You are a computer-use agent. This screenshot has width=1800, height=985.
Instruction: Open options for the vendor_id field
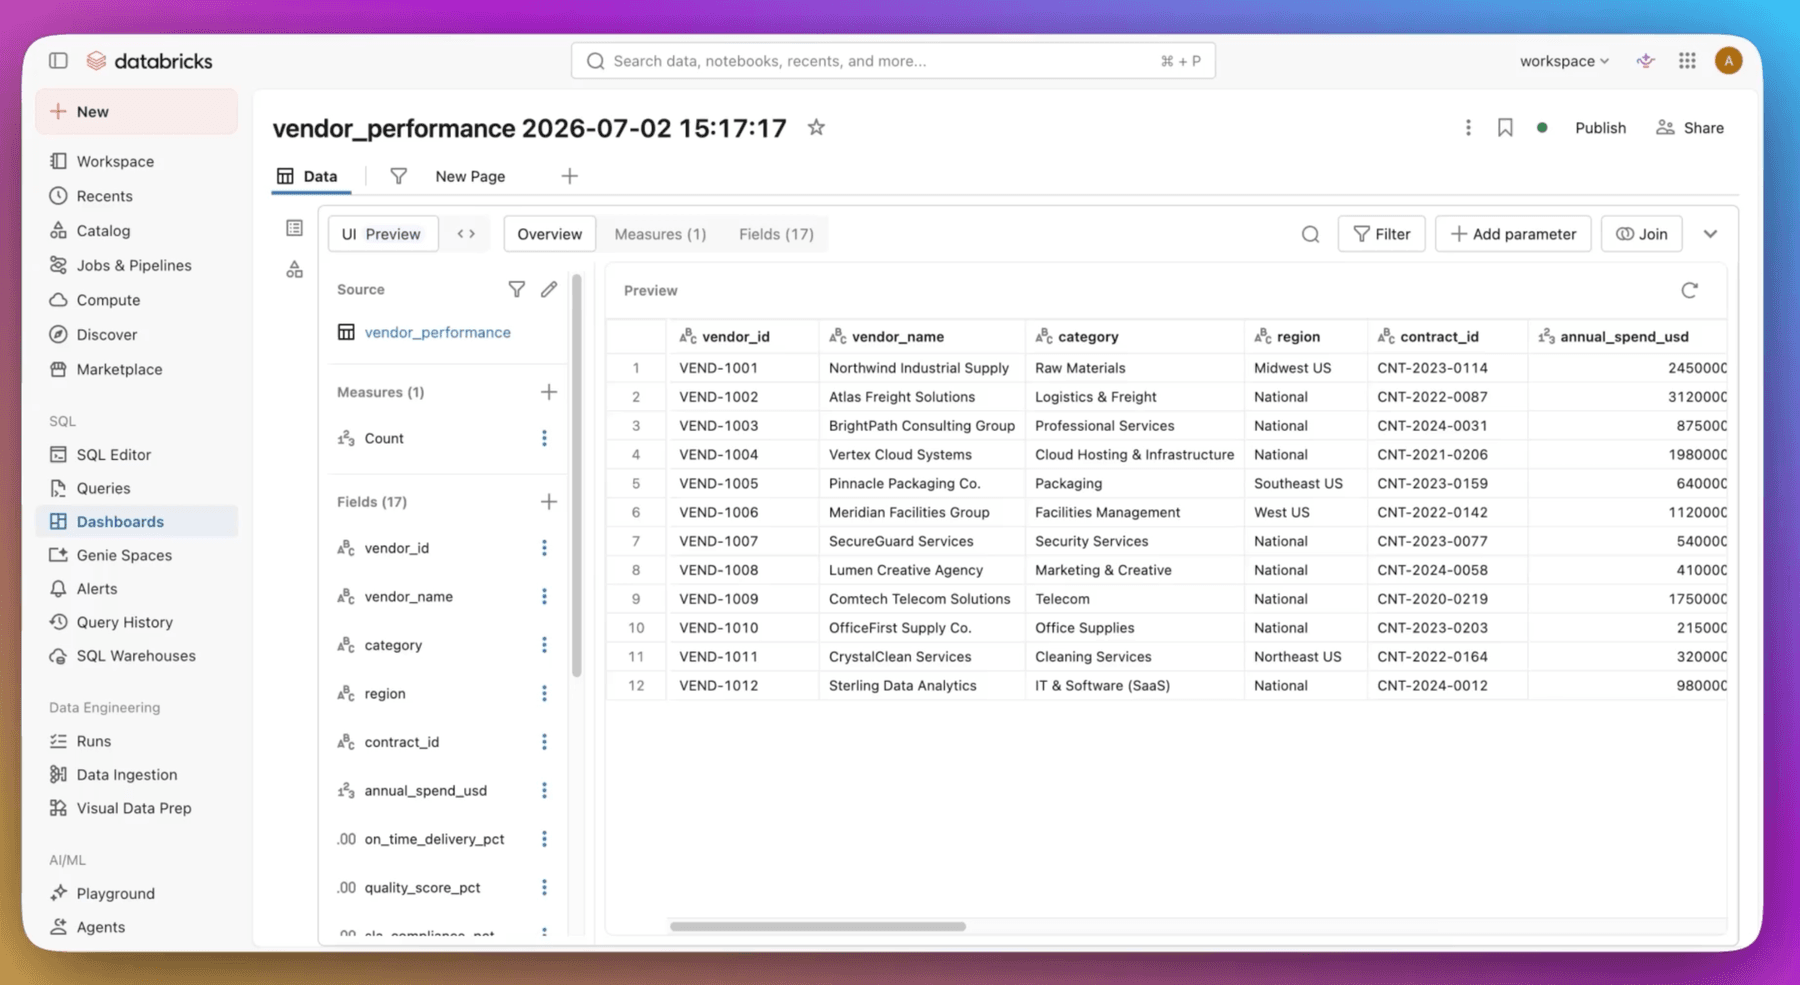point(544,548)
